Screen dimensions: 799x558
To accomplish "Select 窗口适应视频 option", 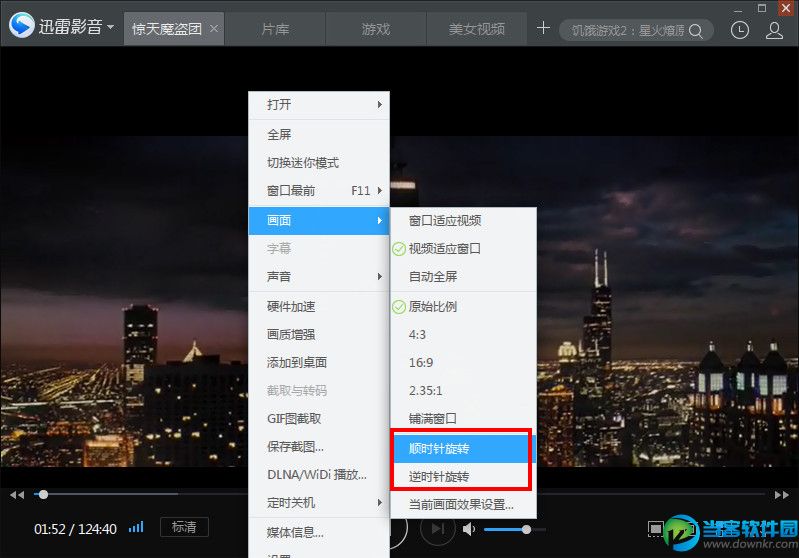I will 463,220.
